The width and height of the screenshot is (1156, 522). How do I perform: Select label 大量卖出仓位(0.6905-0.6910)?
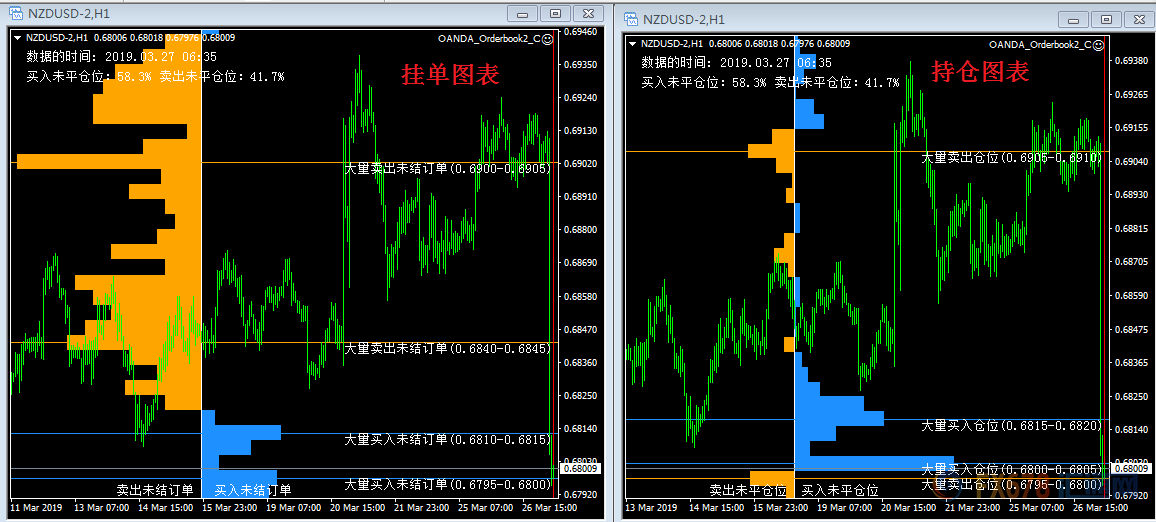(x=1012, y=157)
